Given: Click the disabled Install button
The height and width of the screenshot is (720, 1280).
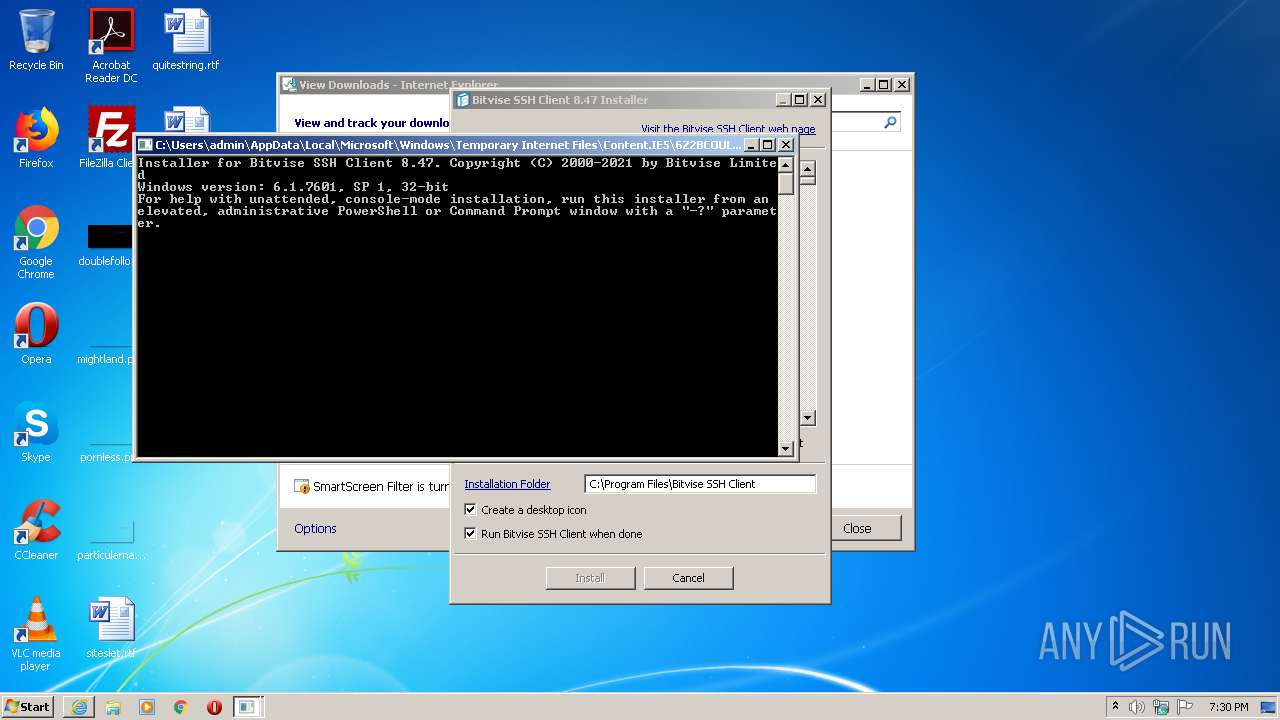Looking at the screenshot, I should [x=590, y=578].
